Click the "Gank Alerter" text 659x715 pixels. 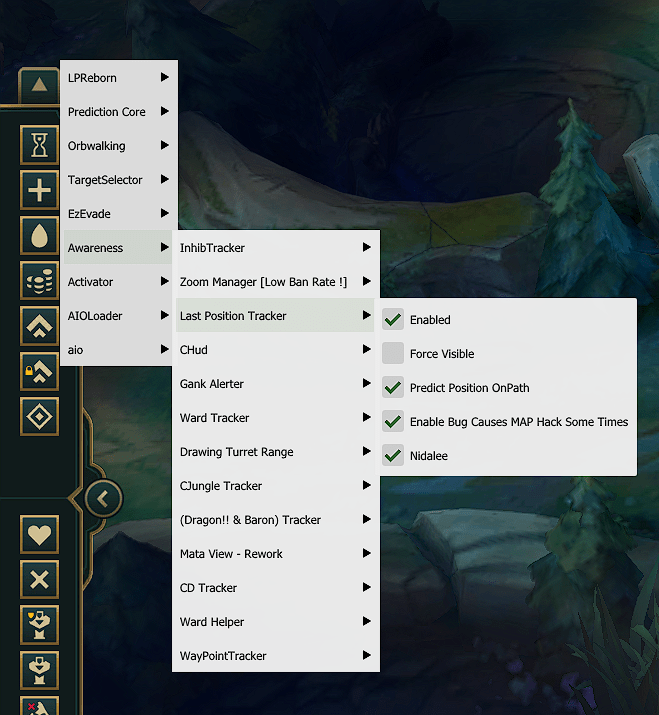tap(212, 384)
